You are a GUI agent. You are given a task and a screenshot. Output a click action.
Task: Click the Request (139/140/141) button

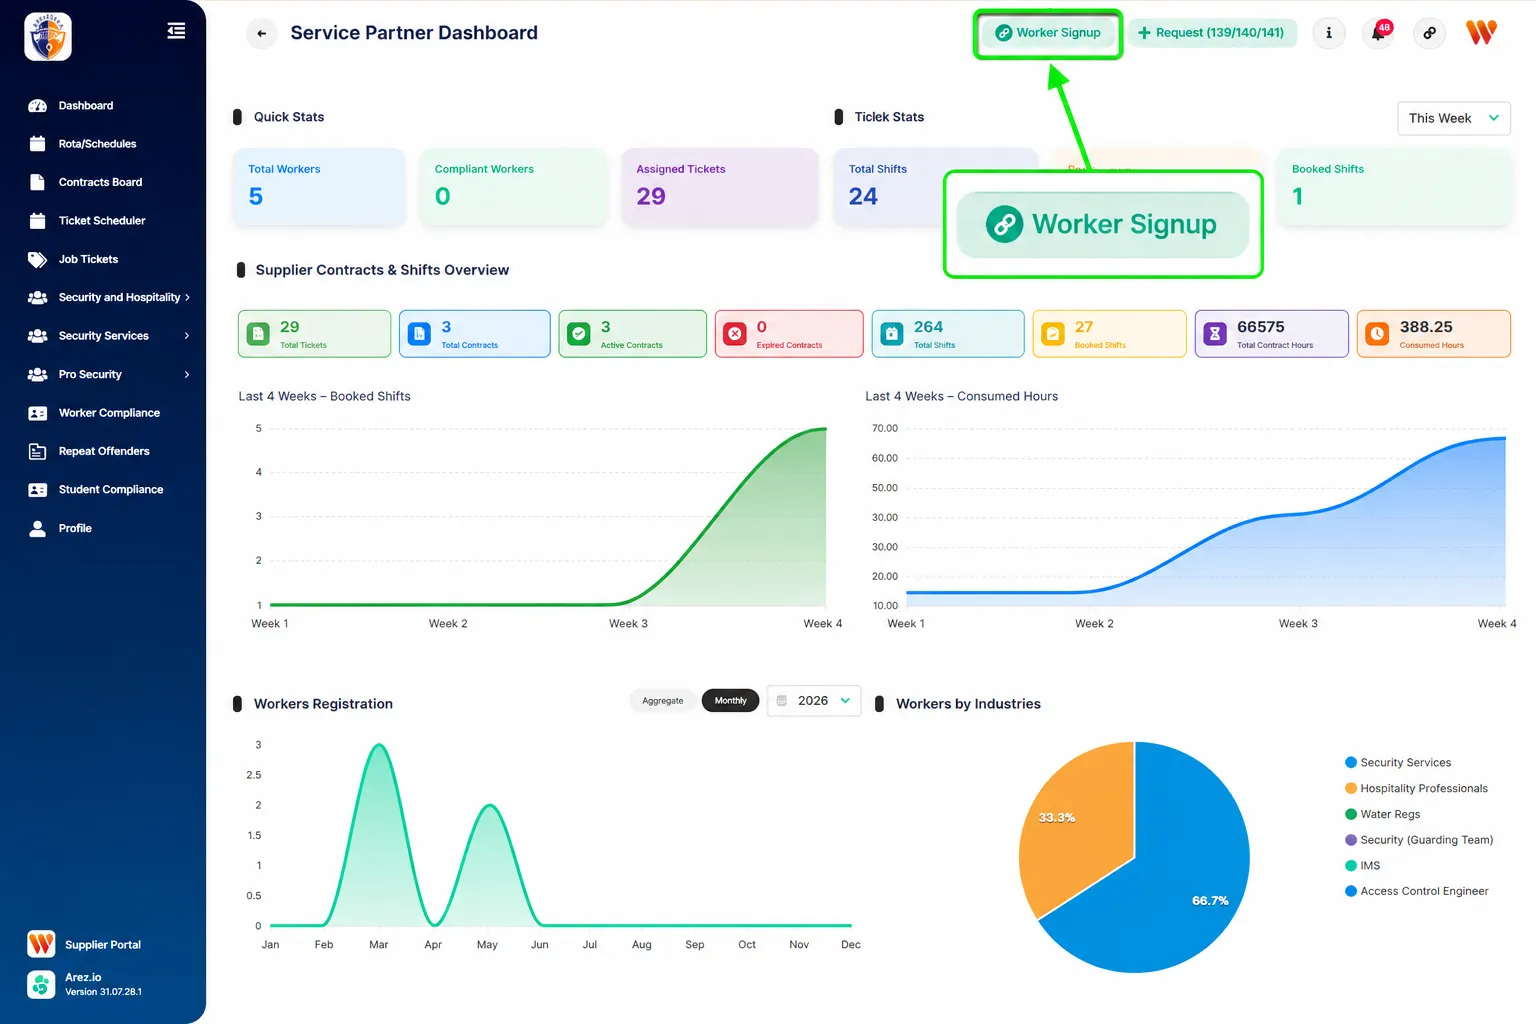pos(1212,33)
